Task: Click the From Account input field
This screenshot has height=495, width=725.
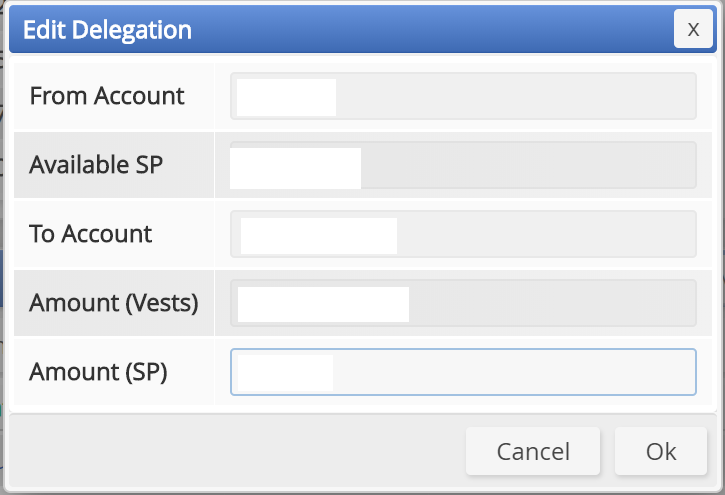Action: pos(463,96)
